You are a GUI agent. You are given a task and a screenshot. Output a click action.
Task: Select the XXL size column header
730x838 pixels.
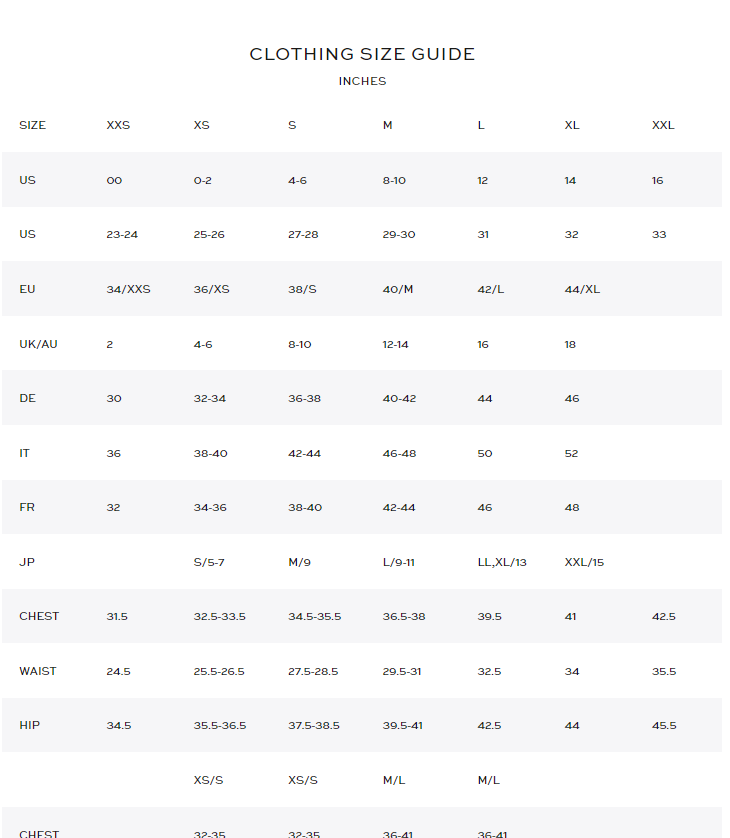663,125
